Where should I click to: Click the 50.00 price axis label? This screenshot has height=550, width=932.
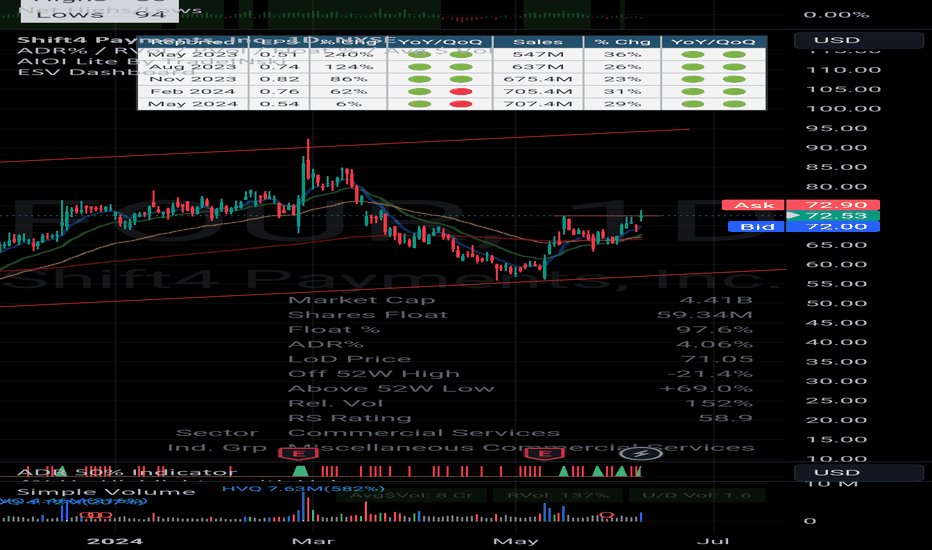click(x=836, y=304)
